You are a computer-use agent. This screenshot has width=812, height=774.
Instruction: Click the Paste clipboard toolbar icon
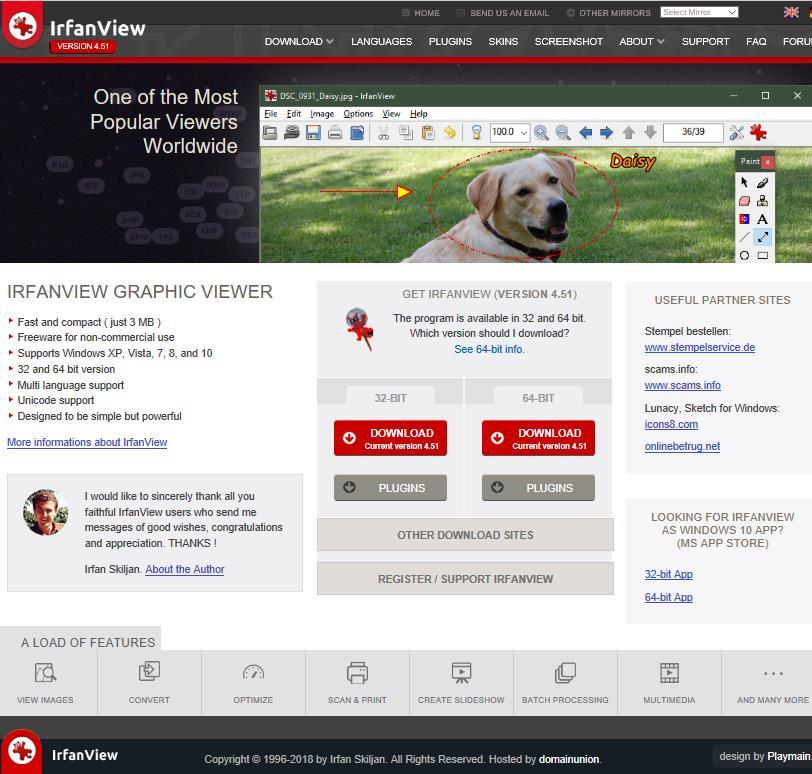428,133
